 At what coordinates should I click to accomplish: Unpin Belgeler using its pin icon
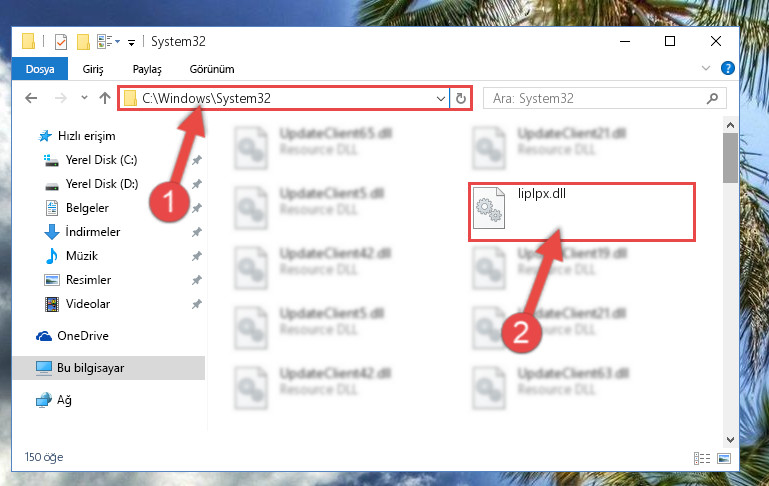(x=197, y=208)
